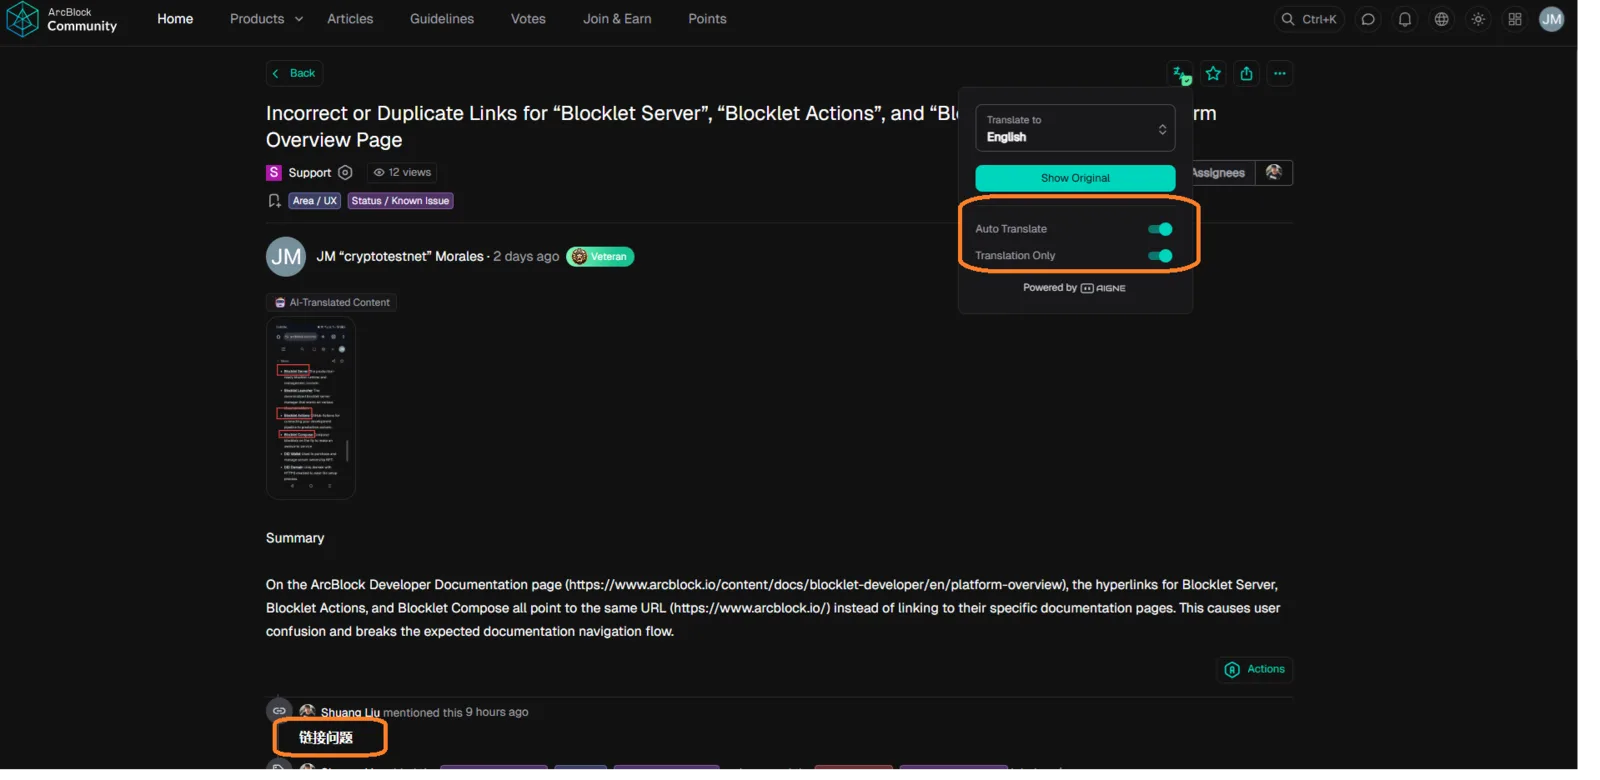
Task: Star this post as favorite
Action: tap(1213, 74)
